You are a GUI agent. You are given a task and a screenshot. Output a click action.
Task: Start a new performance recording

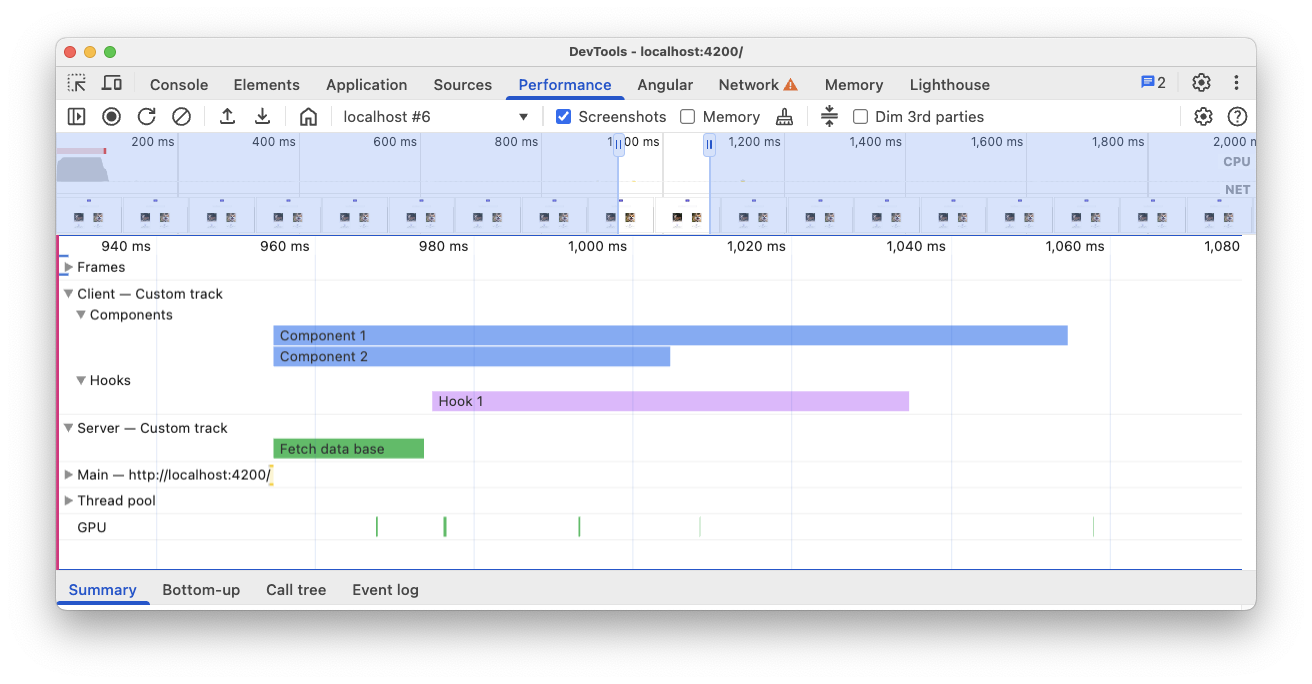(x=111, y=116)
